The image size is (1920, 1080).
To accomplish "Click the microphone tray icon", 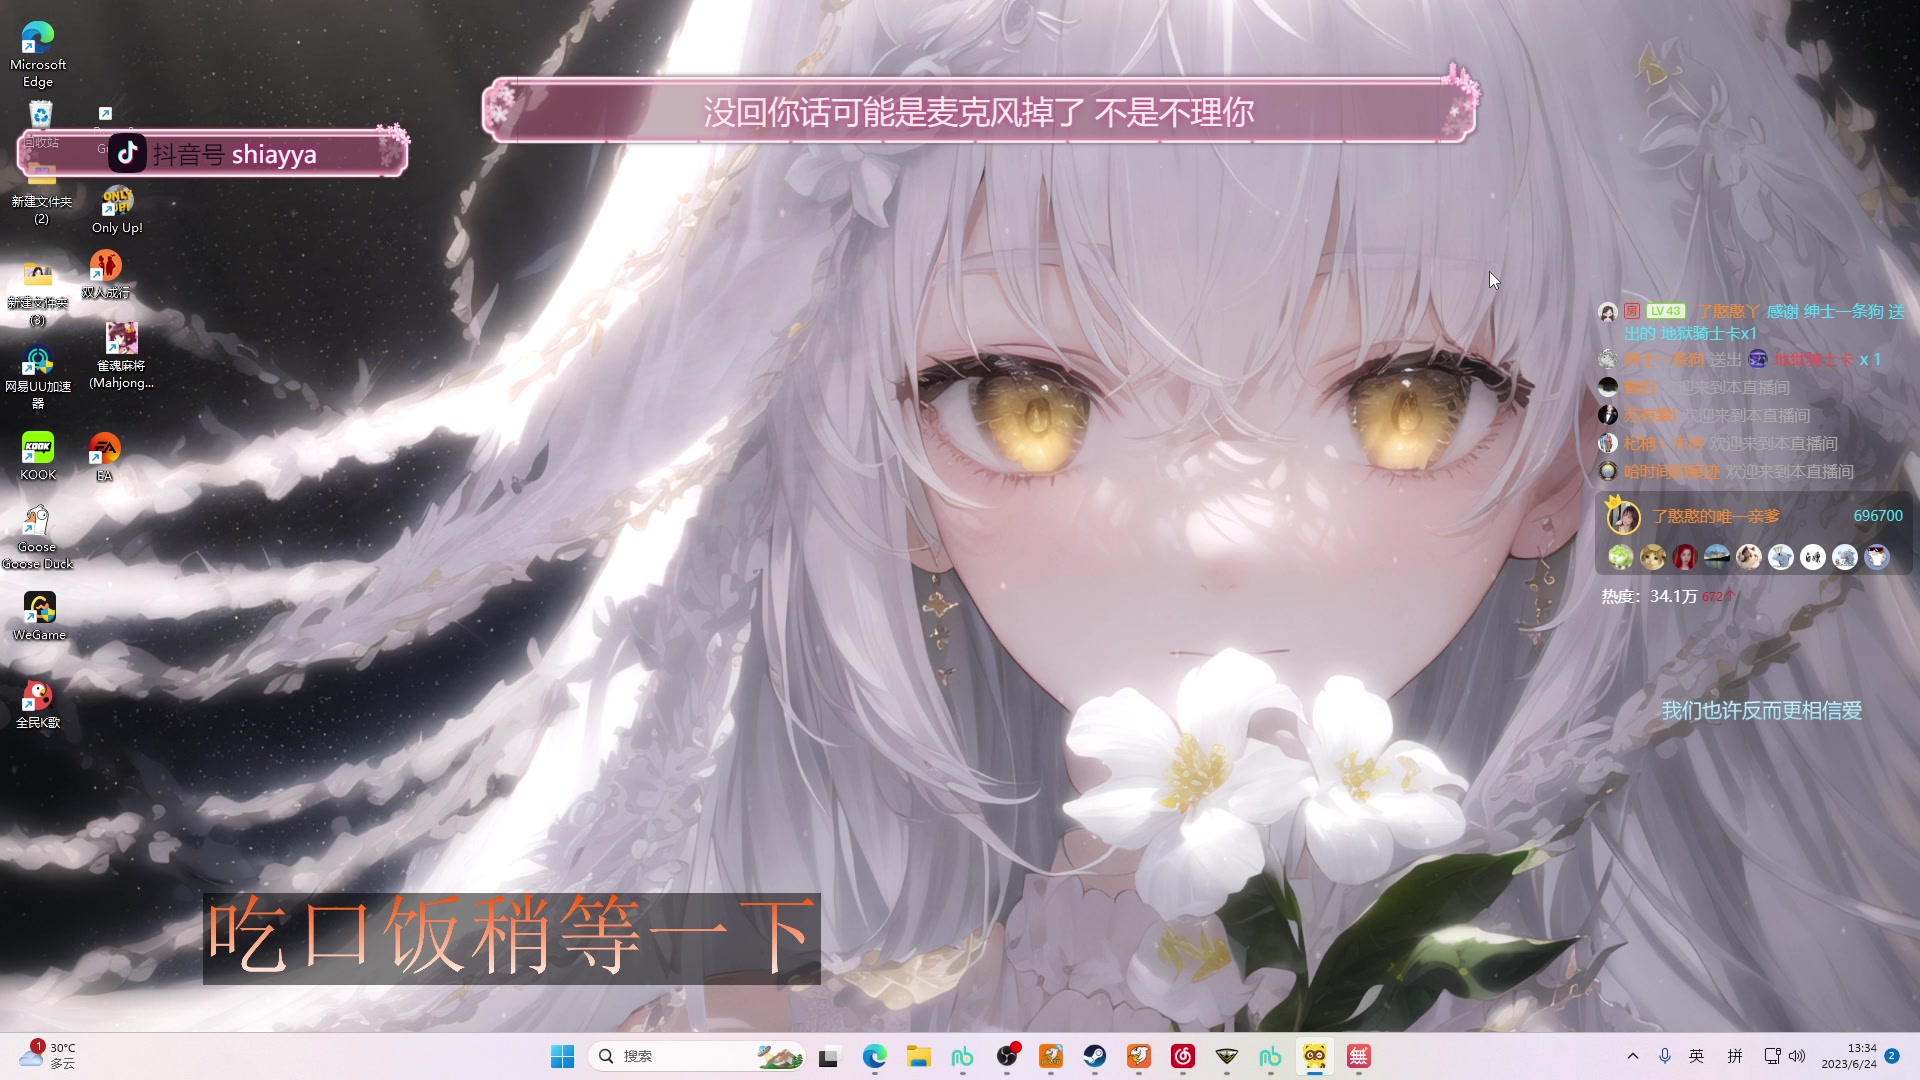I will (x=1665, y=1056).
